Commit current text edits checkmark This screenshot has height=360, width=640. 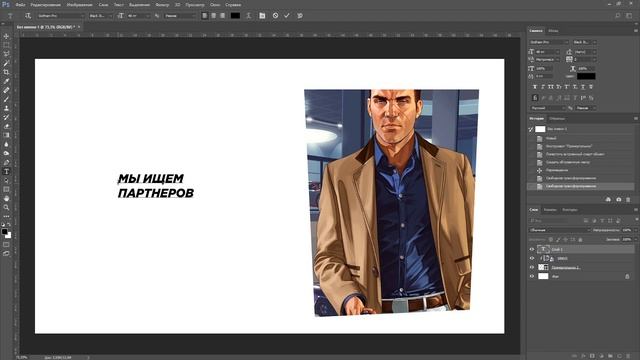click(287, 16)
